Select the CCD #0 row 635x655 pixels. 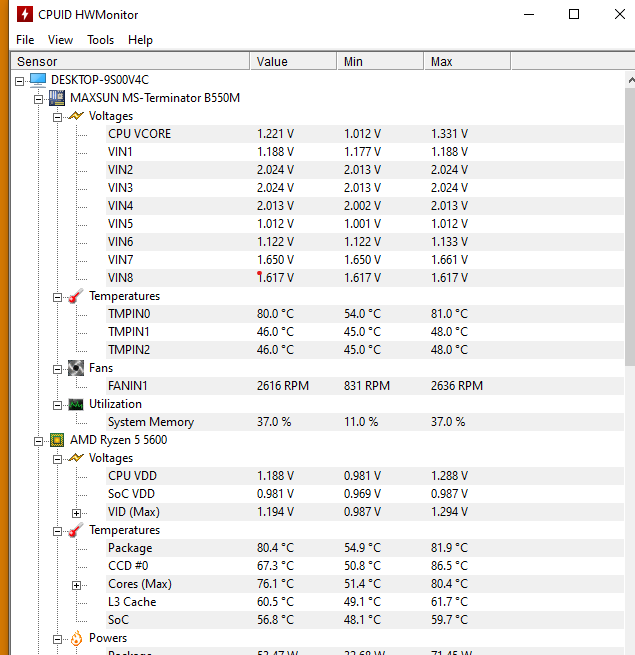tap(365, 566)
